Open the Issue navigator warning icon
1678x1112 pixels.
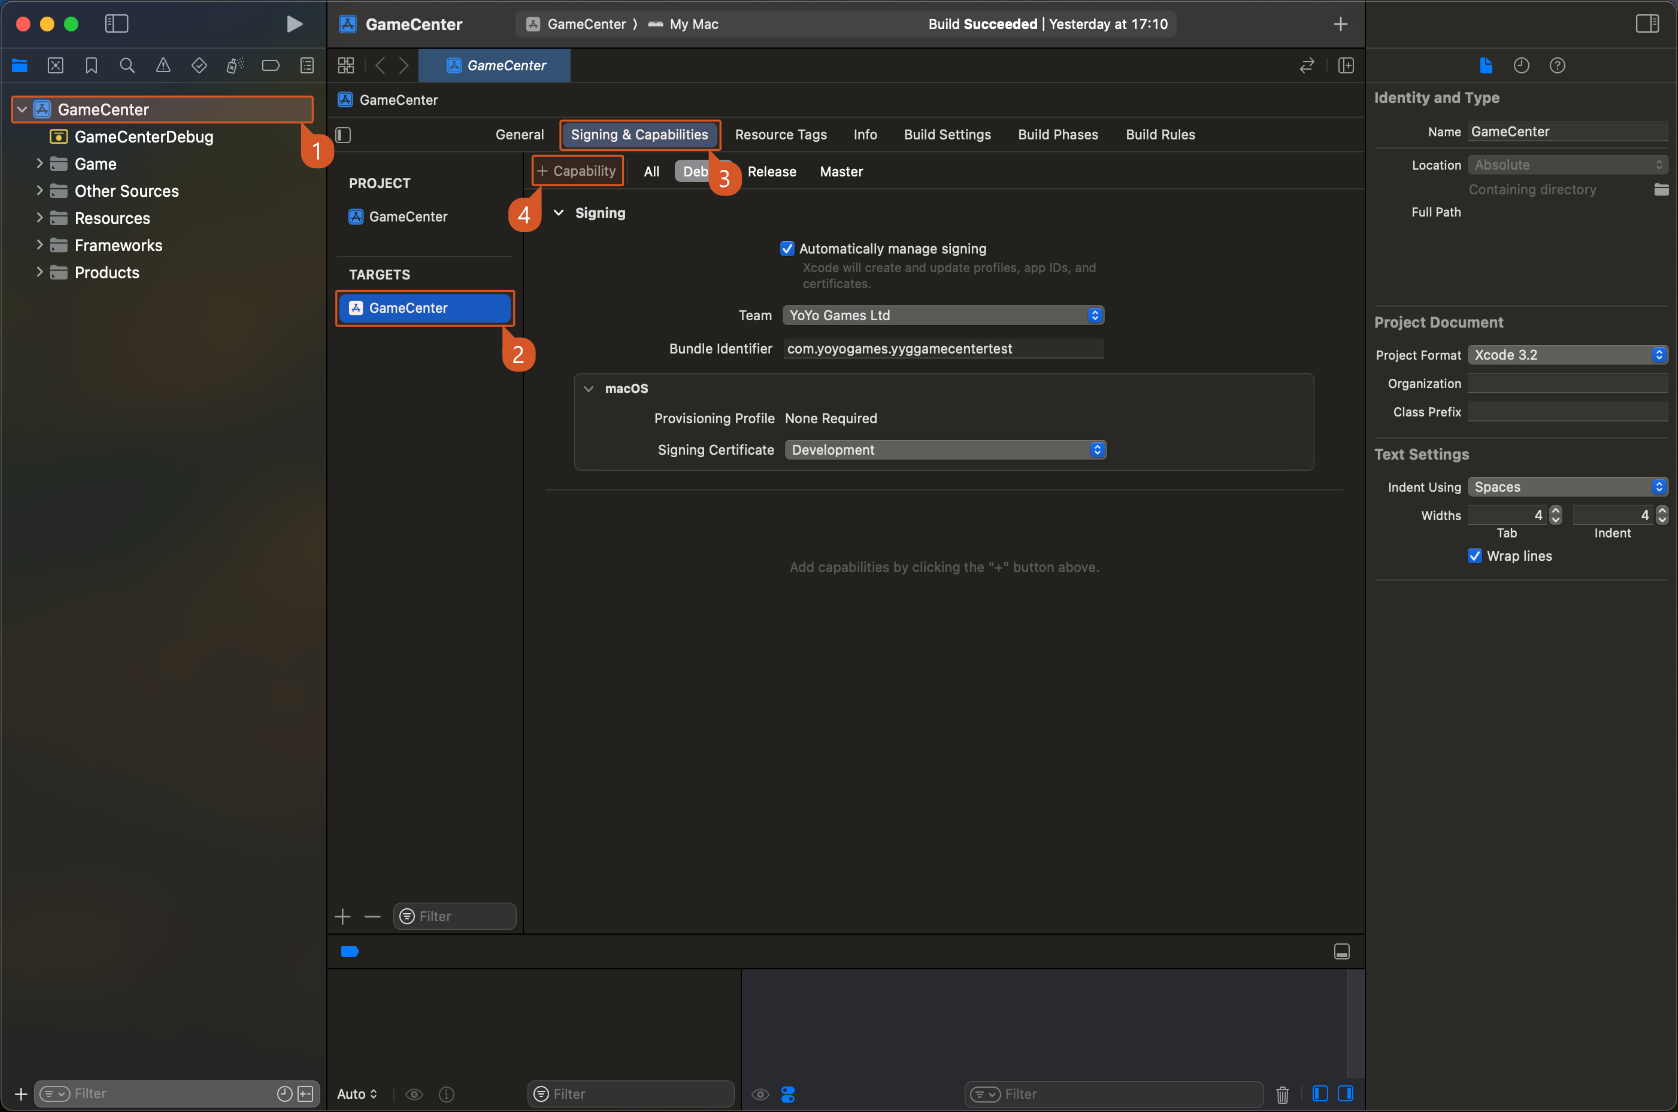coord(163,66)
